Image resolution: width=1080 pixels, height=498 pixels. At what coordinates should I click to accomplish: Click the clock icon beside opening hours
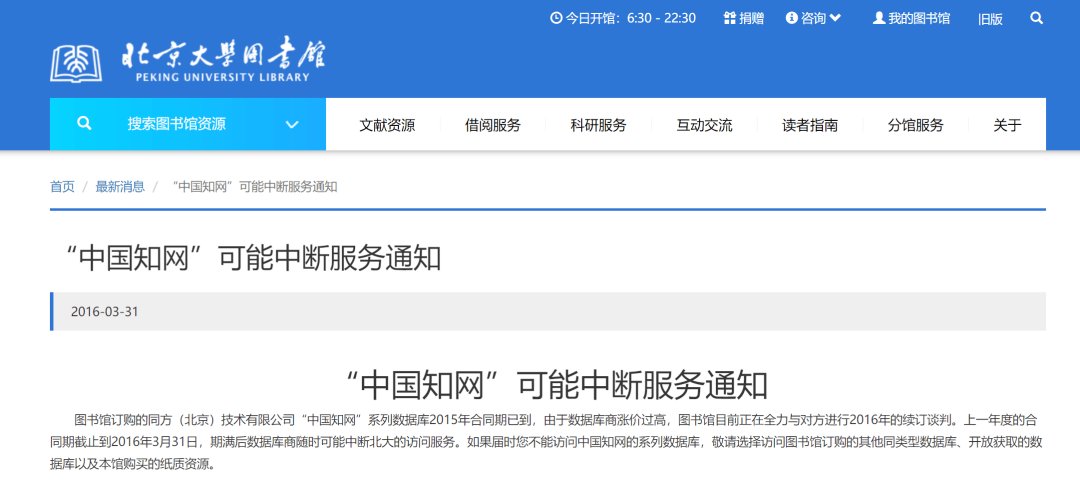556,18
